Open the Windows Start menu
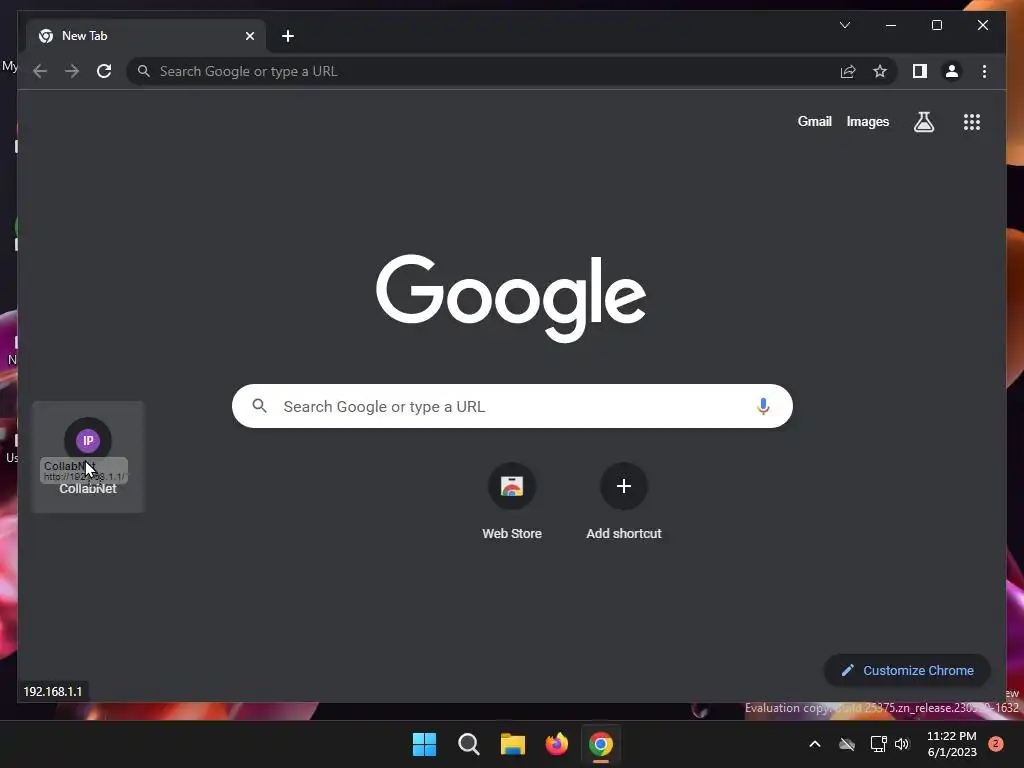Viewport: 1024px width, 768px height. pos(424,744)
